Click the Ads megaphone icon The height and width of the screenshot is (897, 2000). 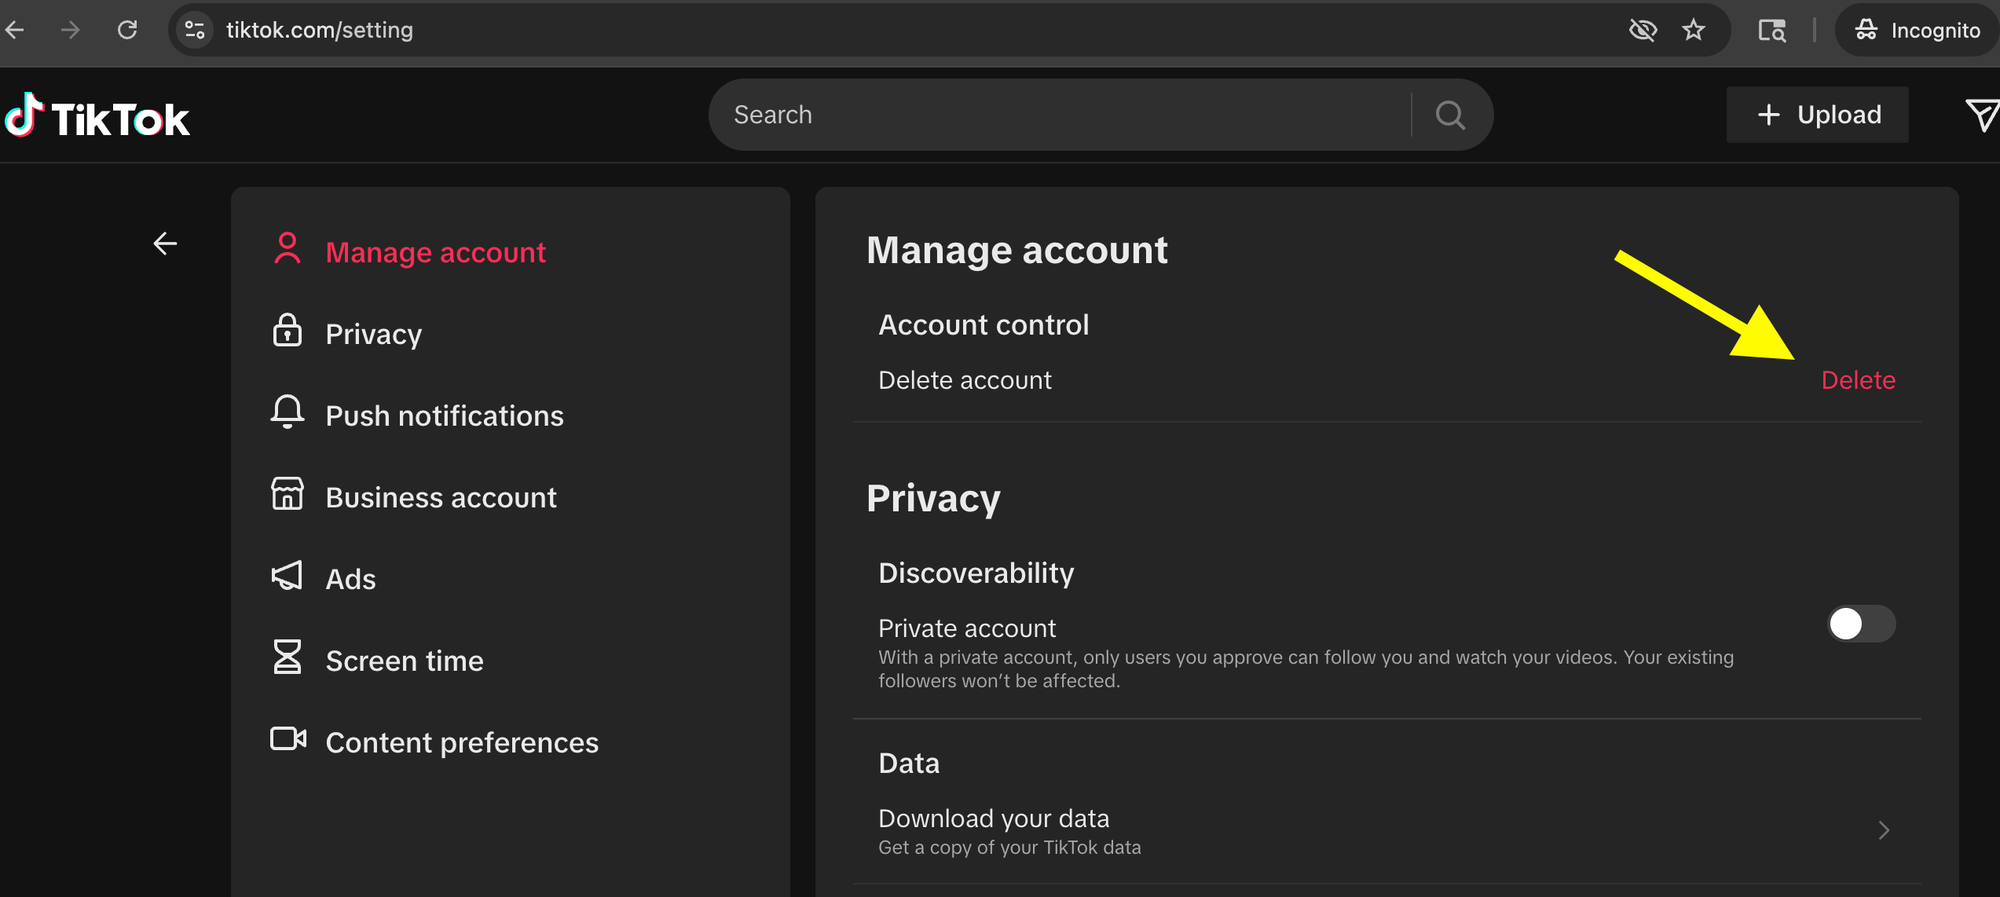(x=287, y=575)
